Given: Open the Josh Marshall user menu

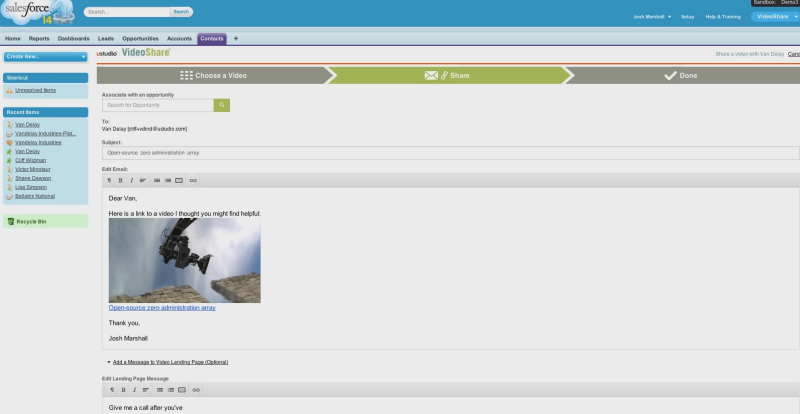Looking at the screenshot, I should (652, 17).
